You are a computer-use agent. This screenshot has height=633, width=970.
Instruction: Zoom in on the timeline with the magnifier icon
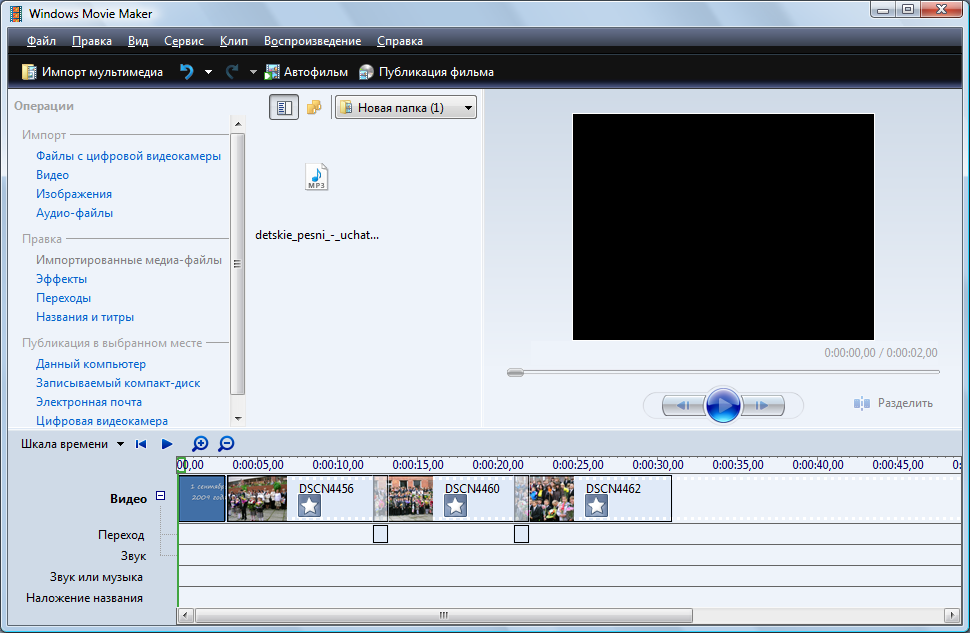[x=200, y=443]
